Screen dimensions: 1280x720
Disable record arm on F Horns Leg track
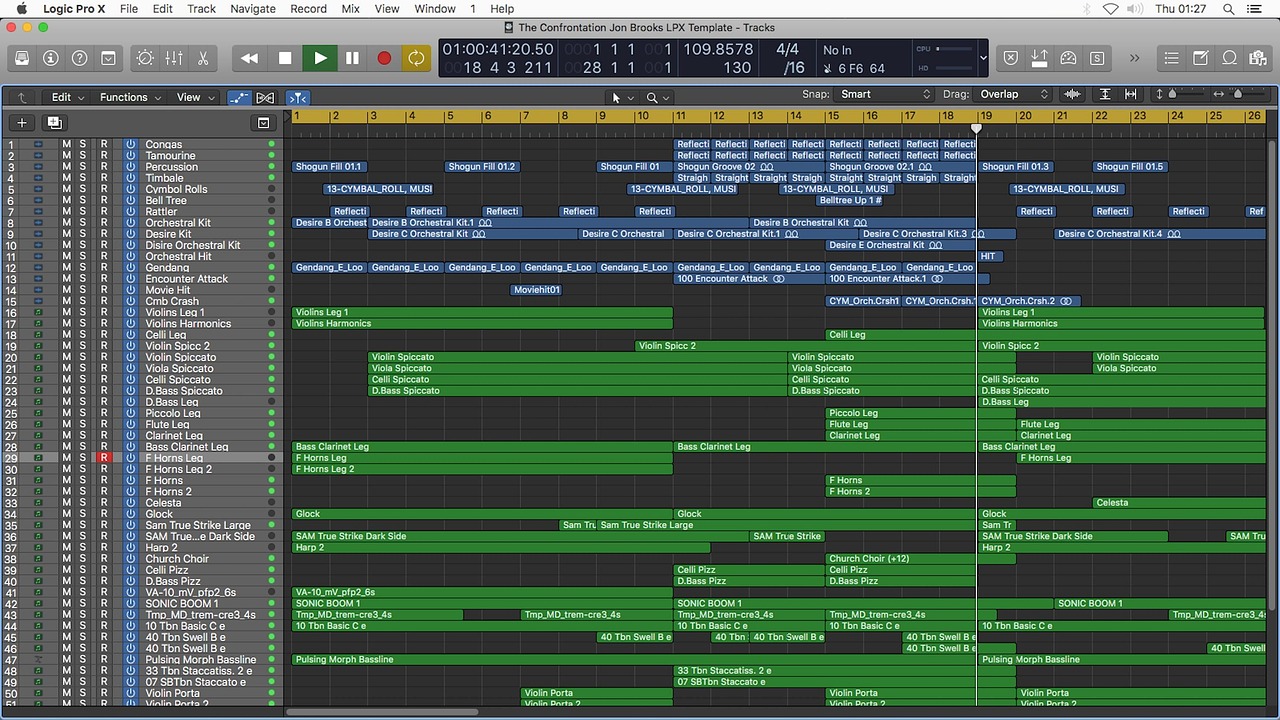pos(103,458)
